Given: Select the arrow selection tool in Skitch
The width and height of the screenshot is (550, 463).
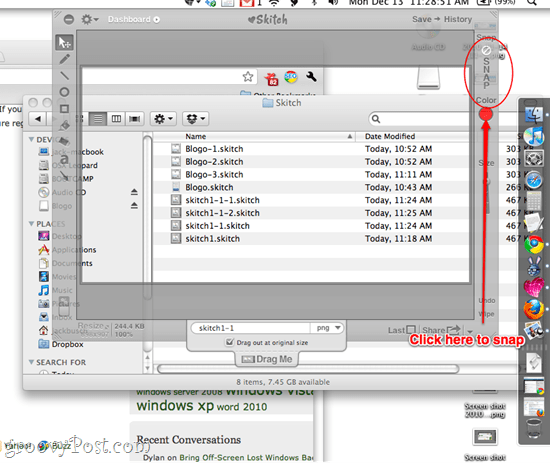Looking at the screenshot, I should coord(64,42).
